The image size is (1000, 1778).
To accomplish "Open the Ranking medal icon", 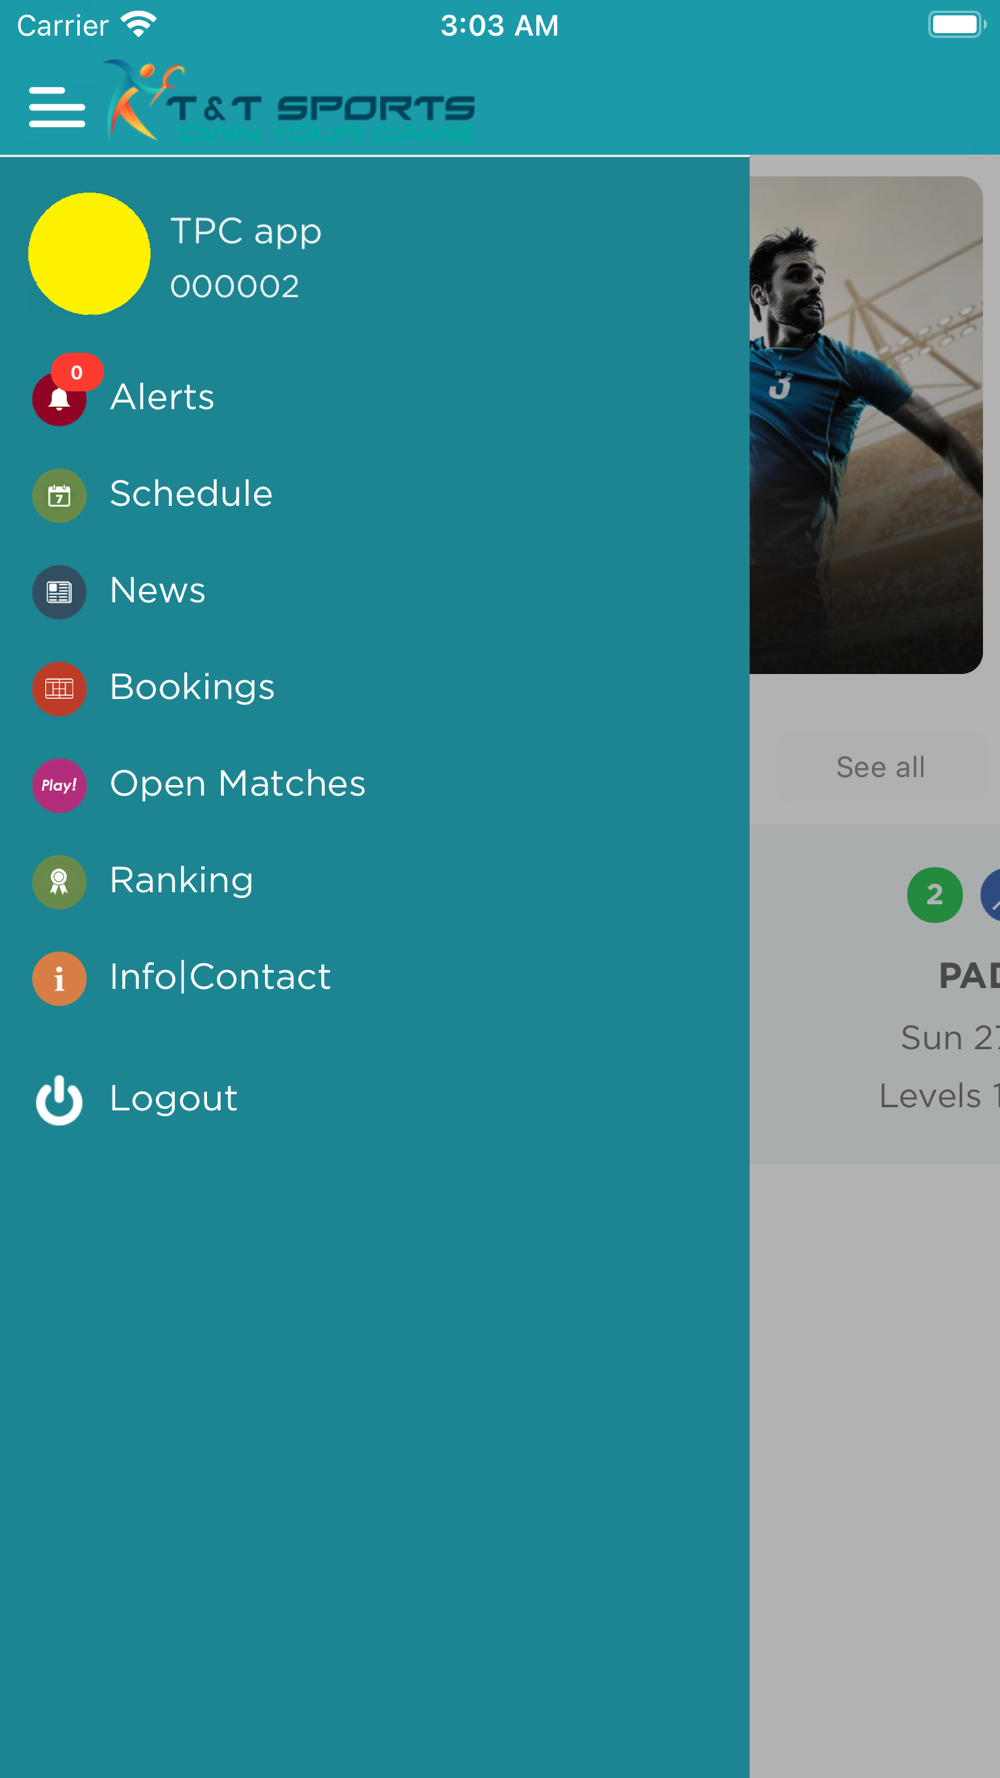I will pos(59,882).
